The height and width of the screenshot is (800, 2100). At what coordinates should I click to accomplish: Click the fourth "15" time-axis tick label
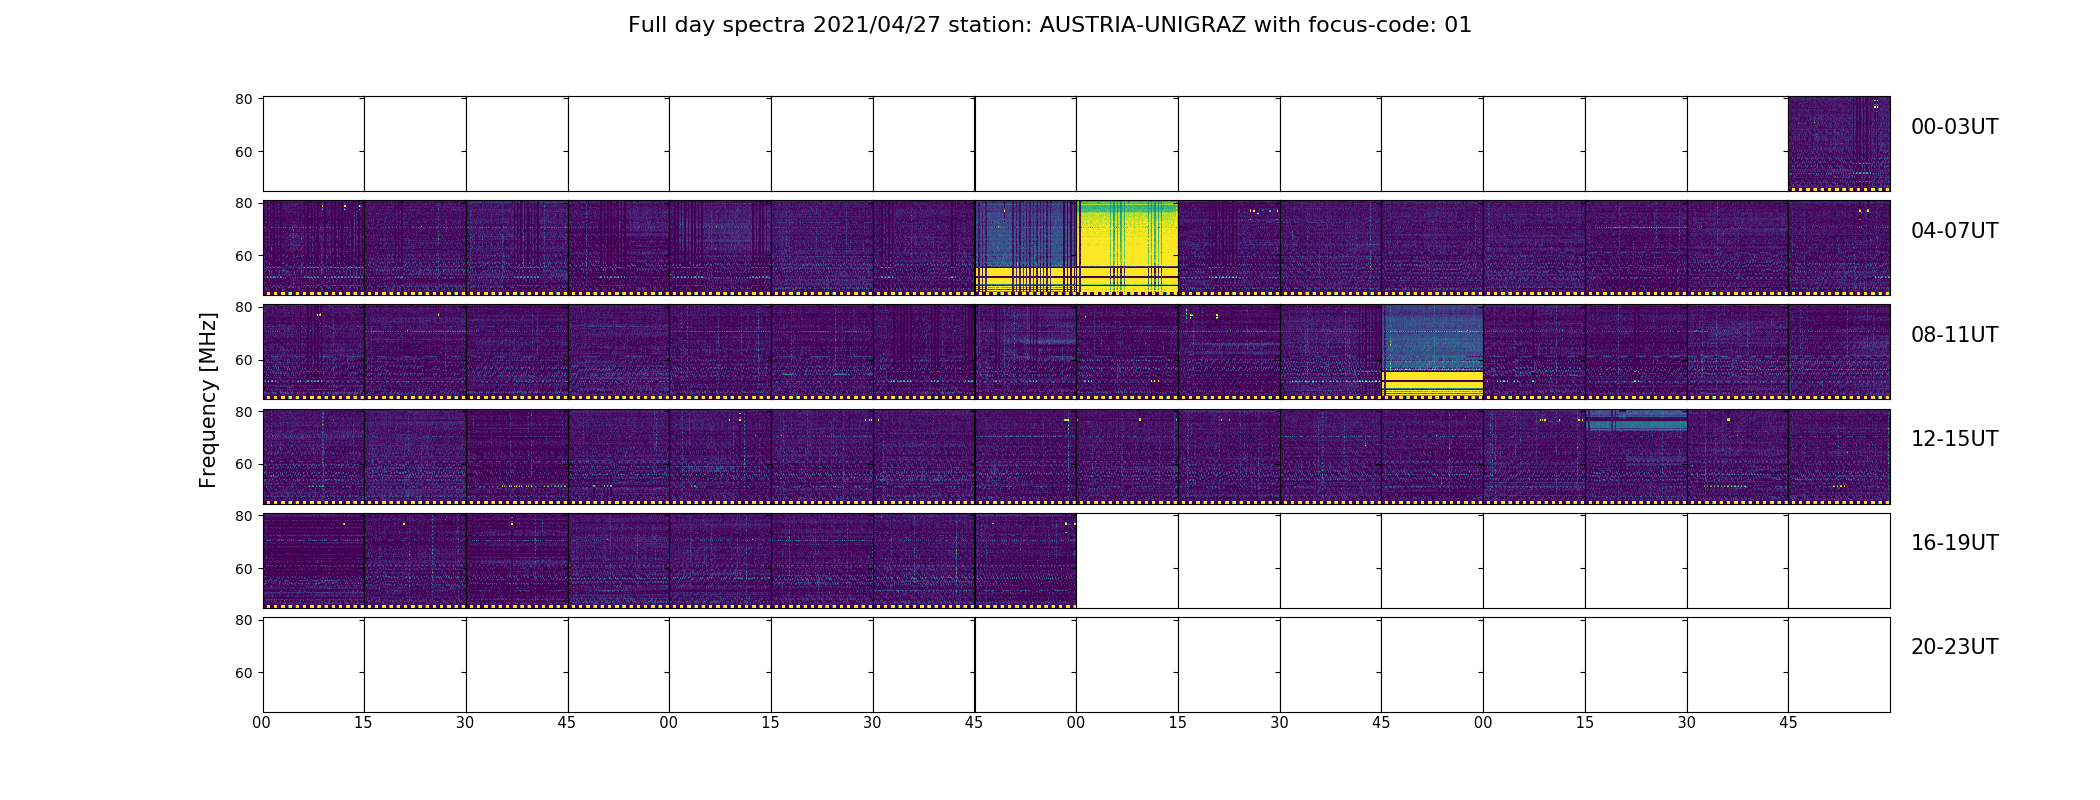1585,723
